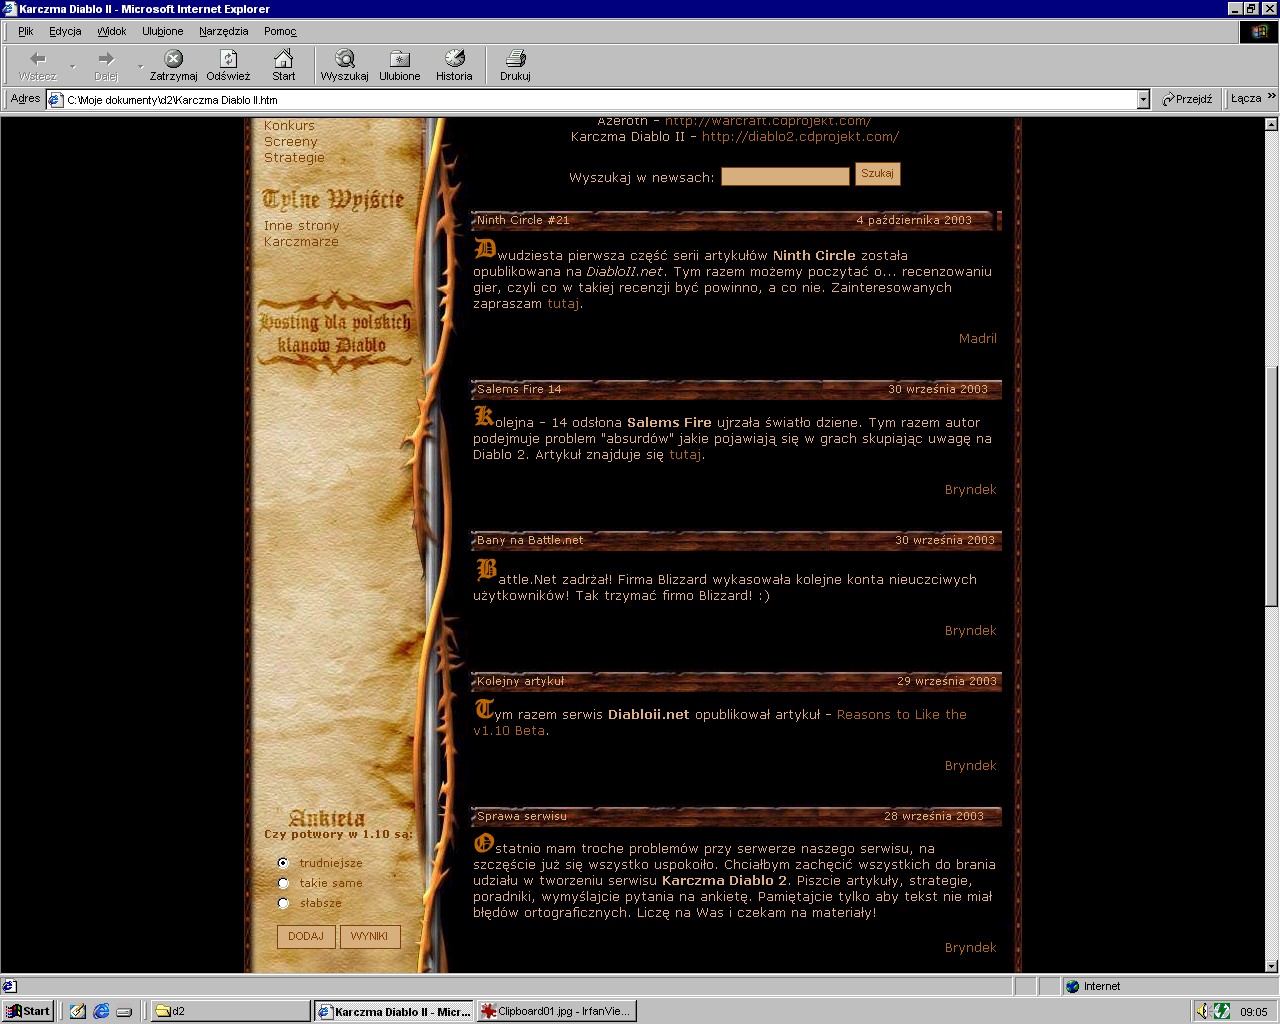Click the news search input field
Screen dimensions: 1280x1024
coord(785,176)
